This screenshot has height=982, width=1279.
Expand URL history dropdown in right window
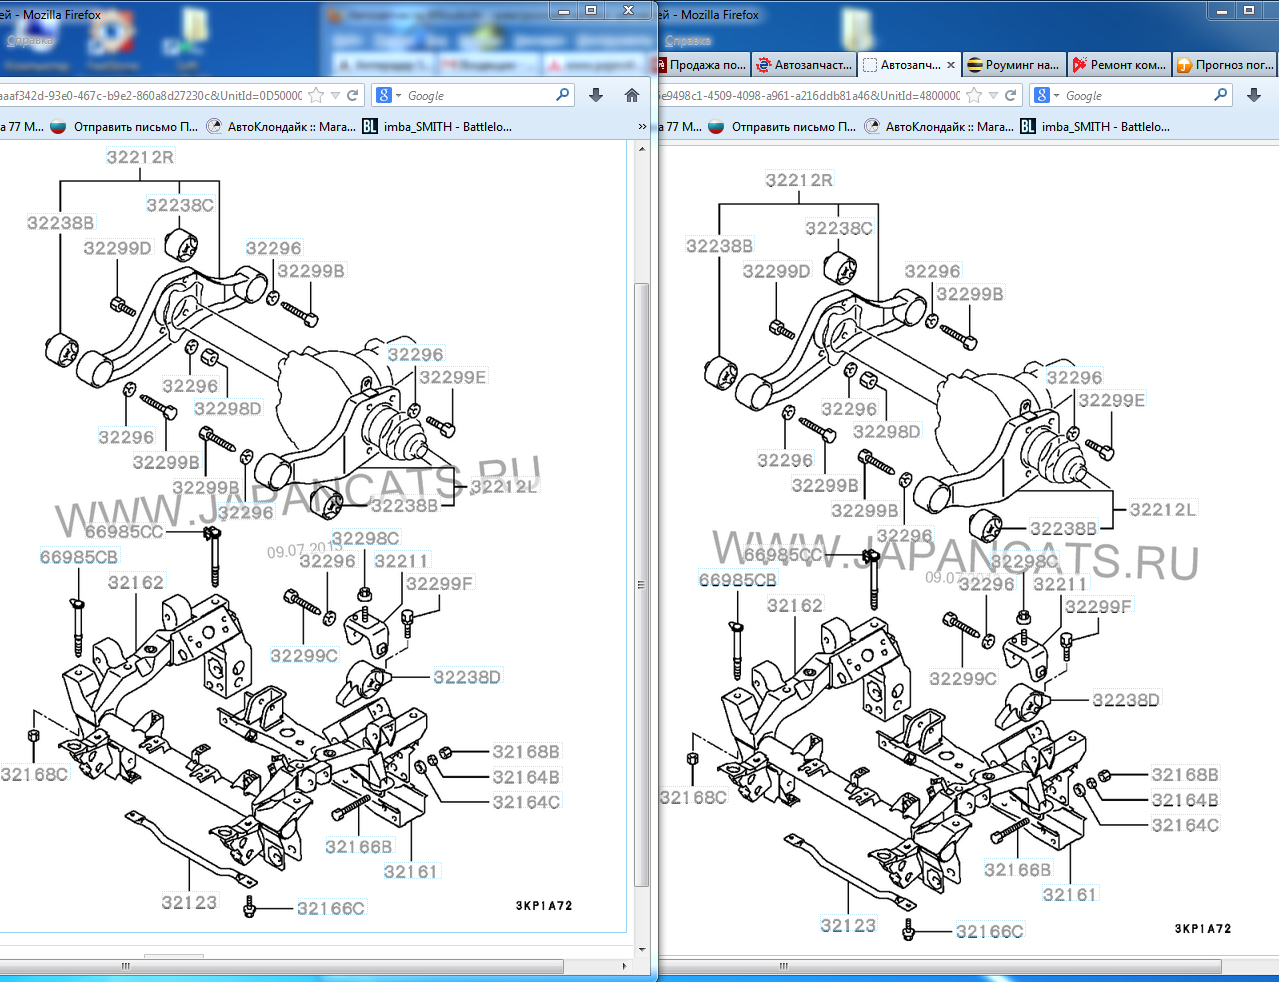pyautogui.click(x=993, y=96)
